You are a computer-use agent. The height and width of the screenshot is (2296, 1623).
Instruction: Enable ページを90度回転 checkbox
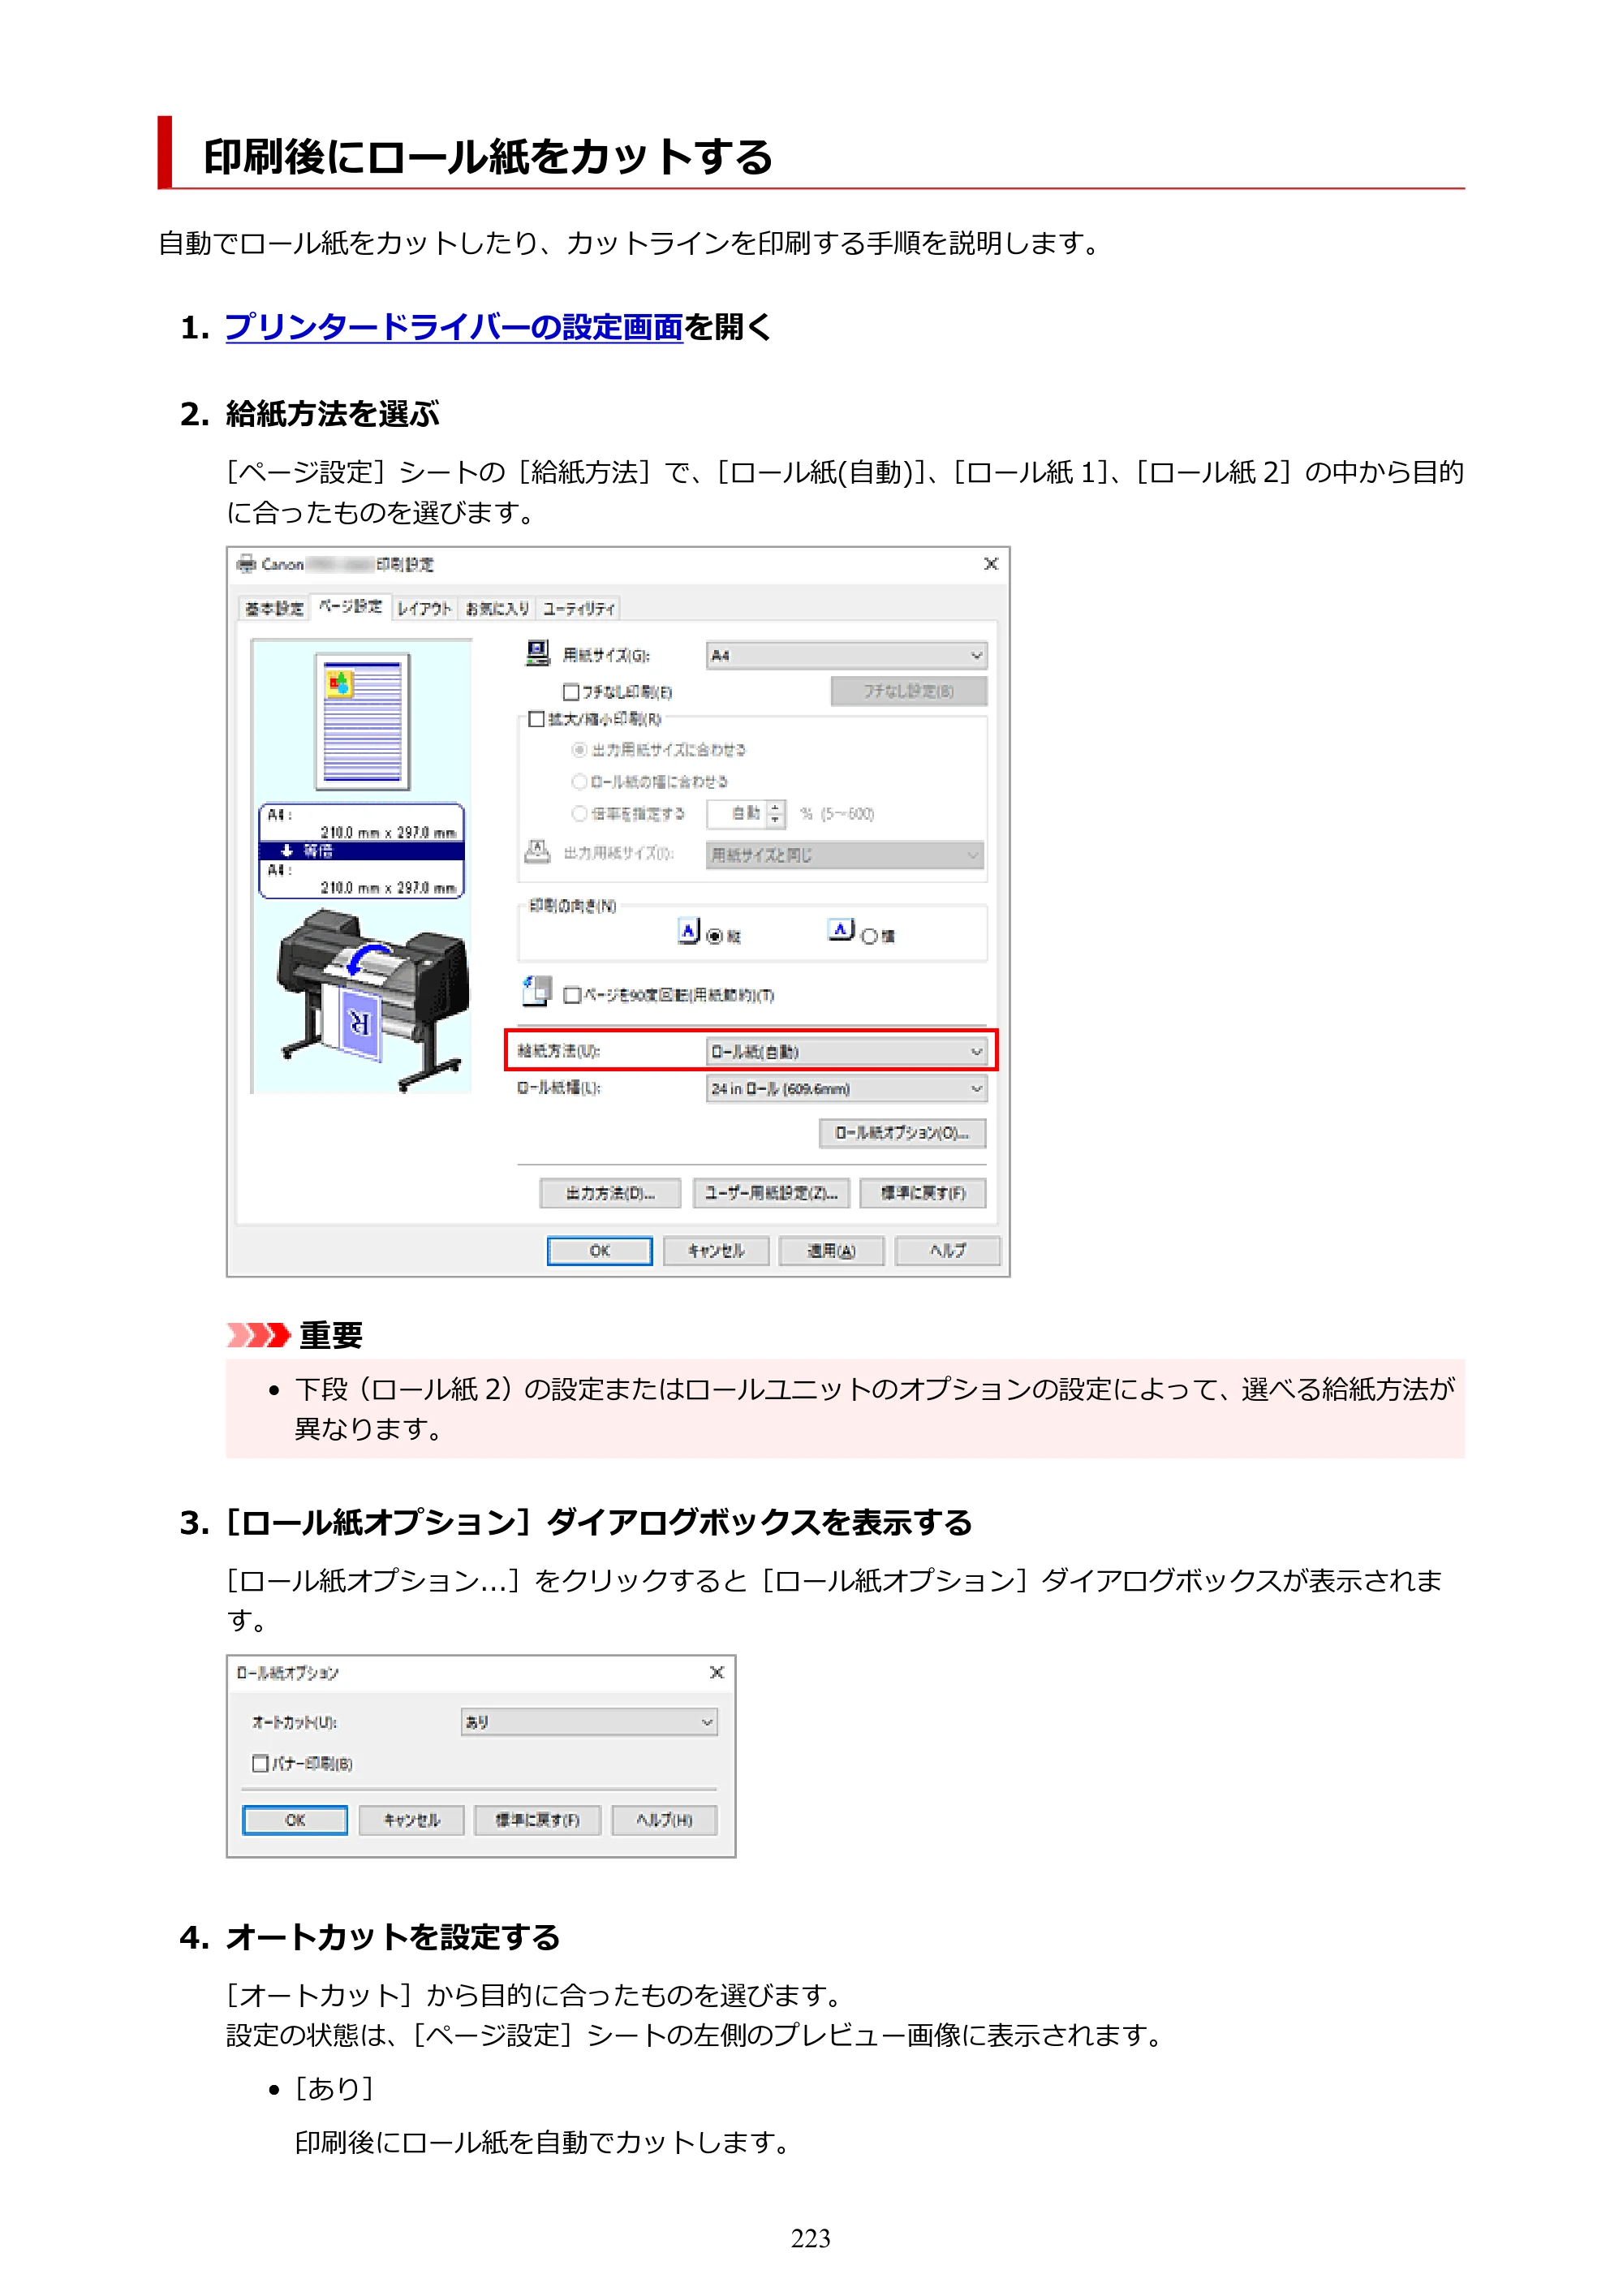(x=571, y=995)
